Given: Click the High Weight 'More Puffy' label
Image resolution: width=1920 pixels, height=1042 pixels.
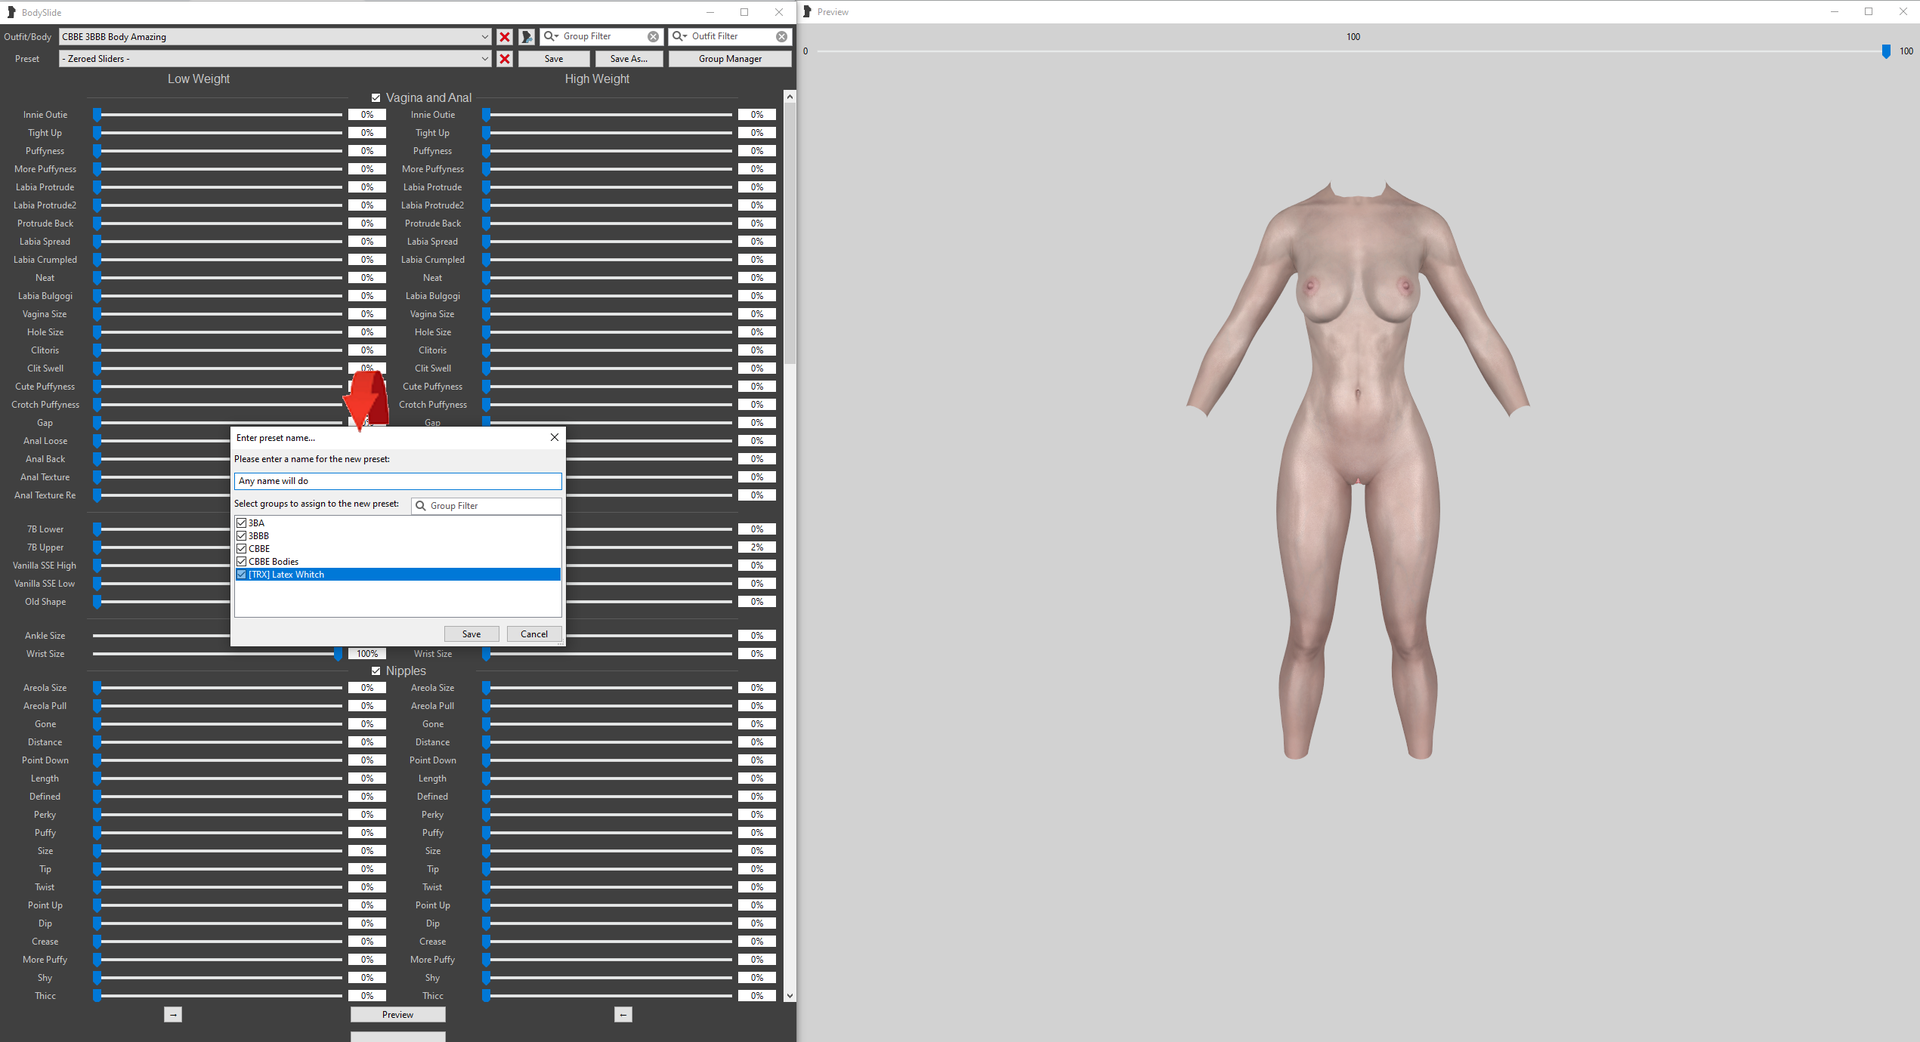Looking at the screenshot, I should click(x=432, y=960).
